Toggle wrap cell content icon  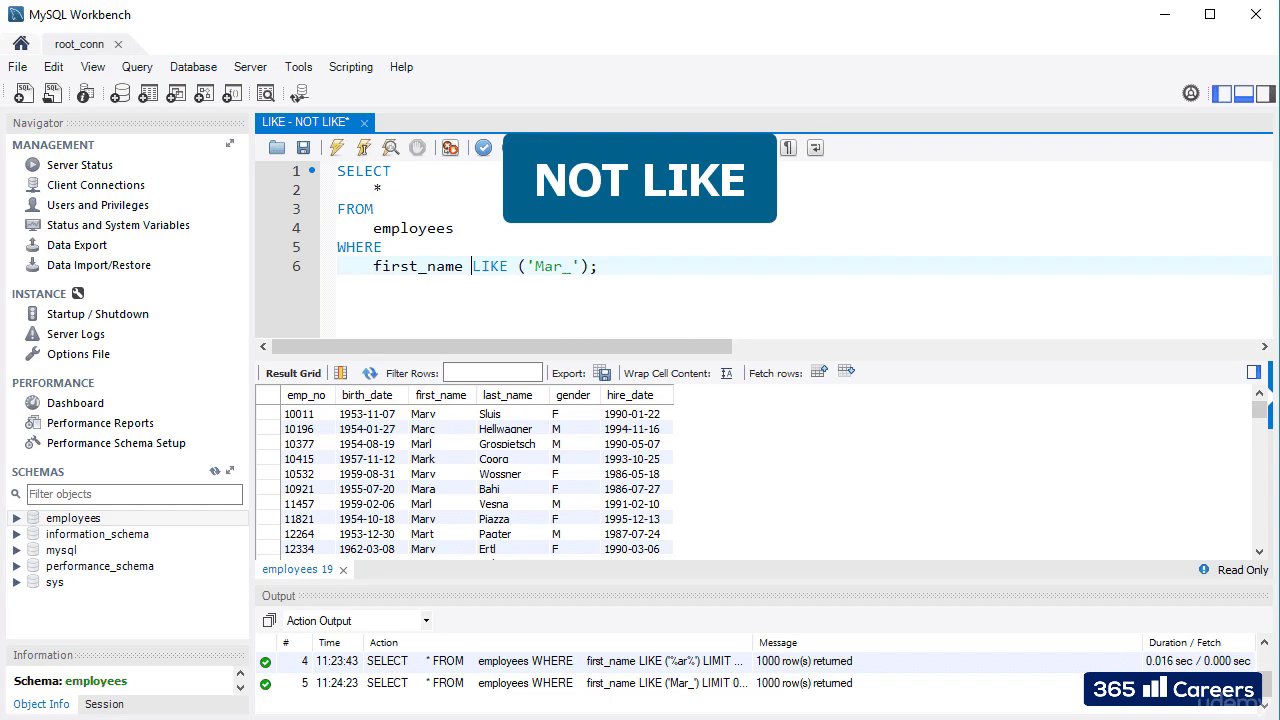727,373
